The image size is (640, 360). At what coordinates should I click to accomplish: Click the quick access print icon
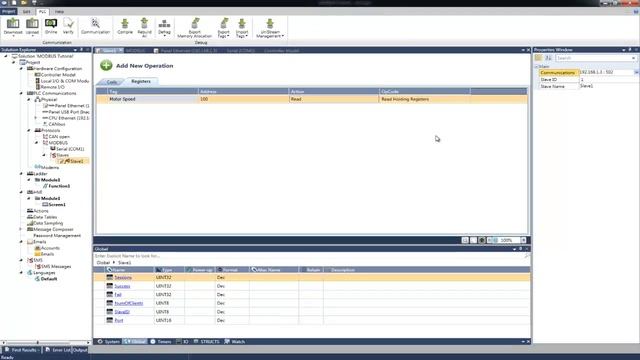coord(34,2)
